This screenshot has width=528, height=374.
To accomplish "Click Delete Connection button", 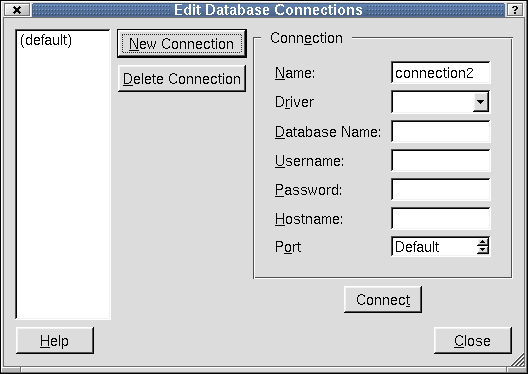I will pos(182,79).
